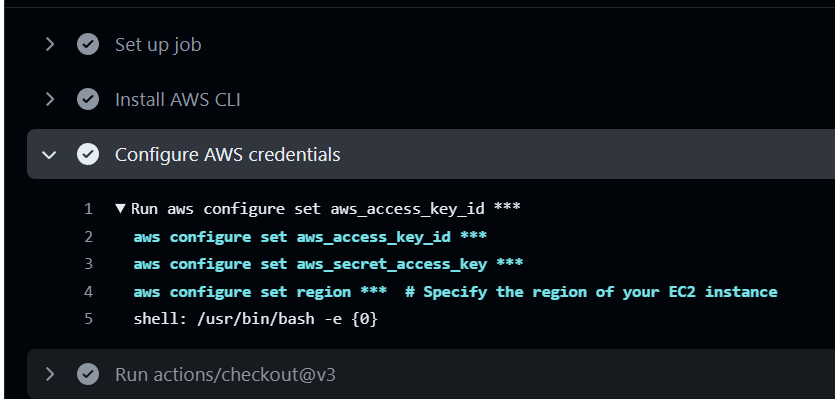
Task: Click the shell: /usr/bin/bash log line
Action: [x=256, y=320]
